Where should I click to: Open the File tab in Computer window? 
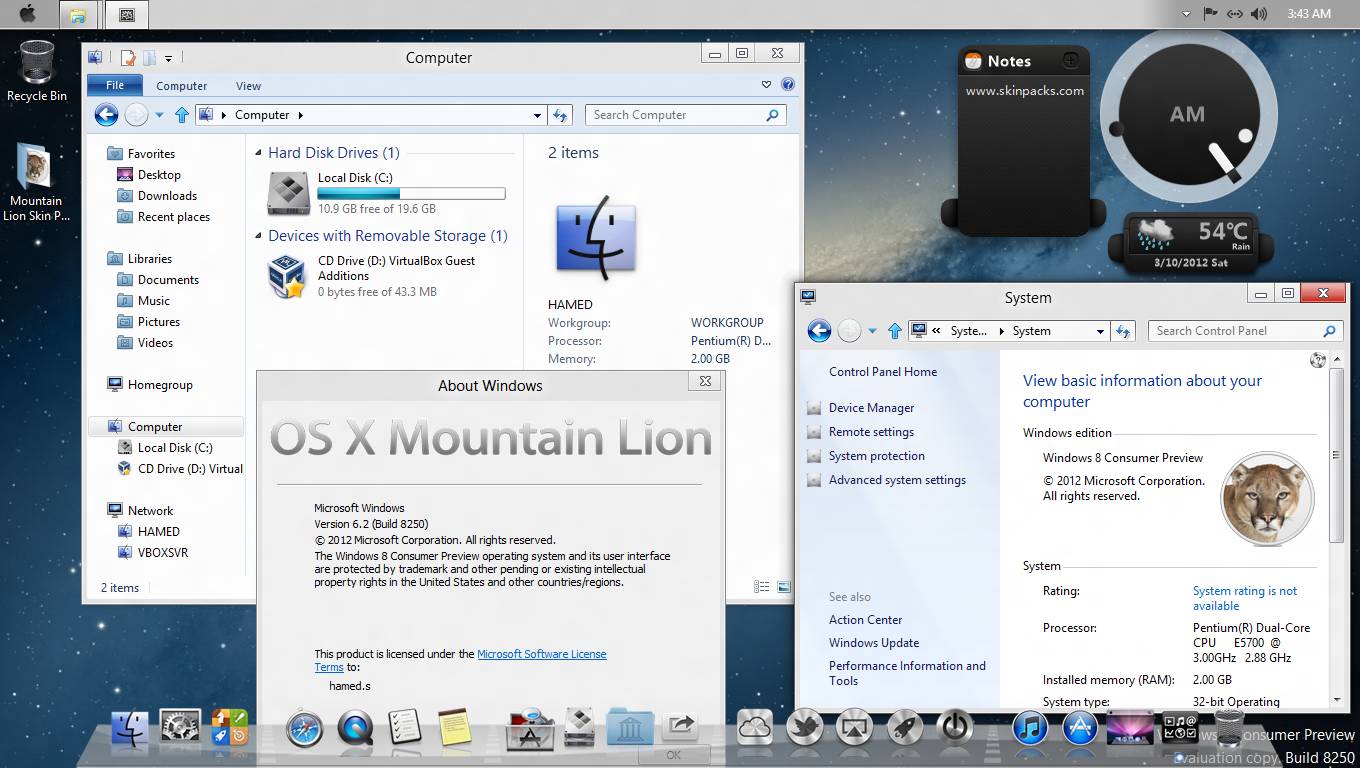(115, 85)
